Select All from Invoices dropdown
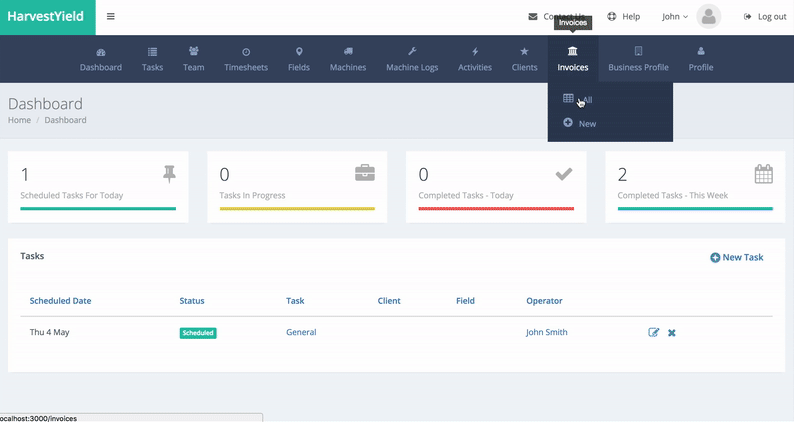This screenshot has width=794, height=422. (x=586, y=100)
